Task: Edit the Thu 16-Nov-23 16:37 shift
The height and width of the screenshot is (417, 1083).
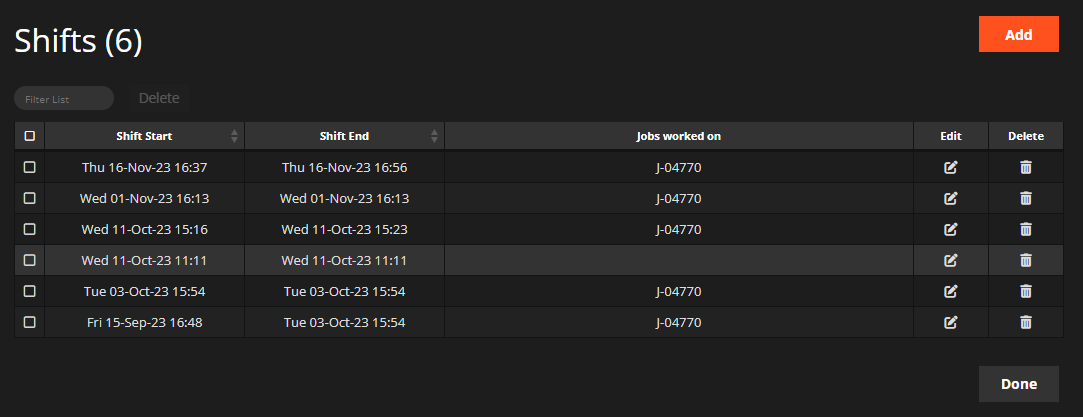Action: 950,167
